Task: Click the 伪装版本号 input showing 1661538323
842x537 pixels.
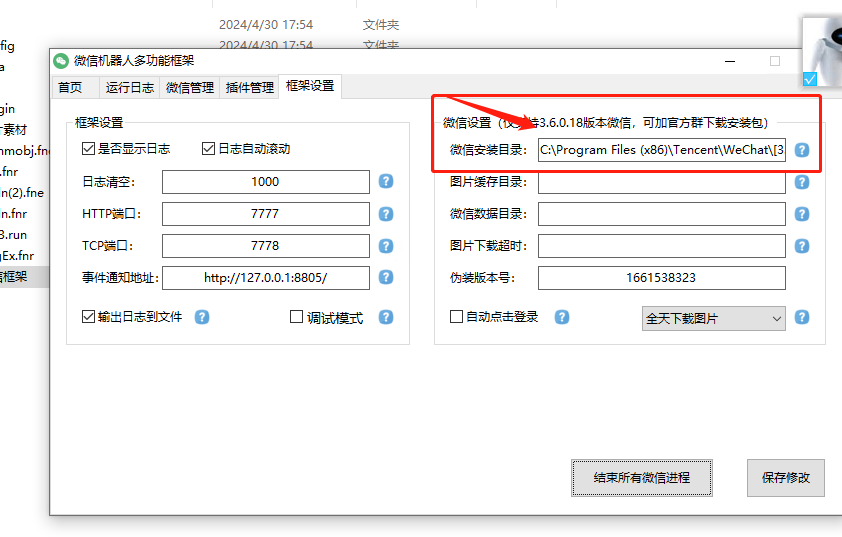Action: coord(662,278)
